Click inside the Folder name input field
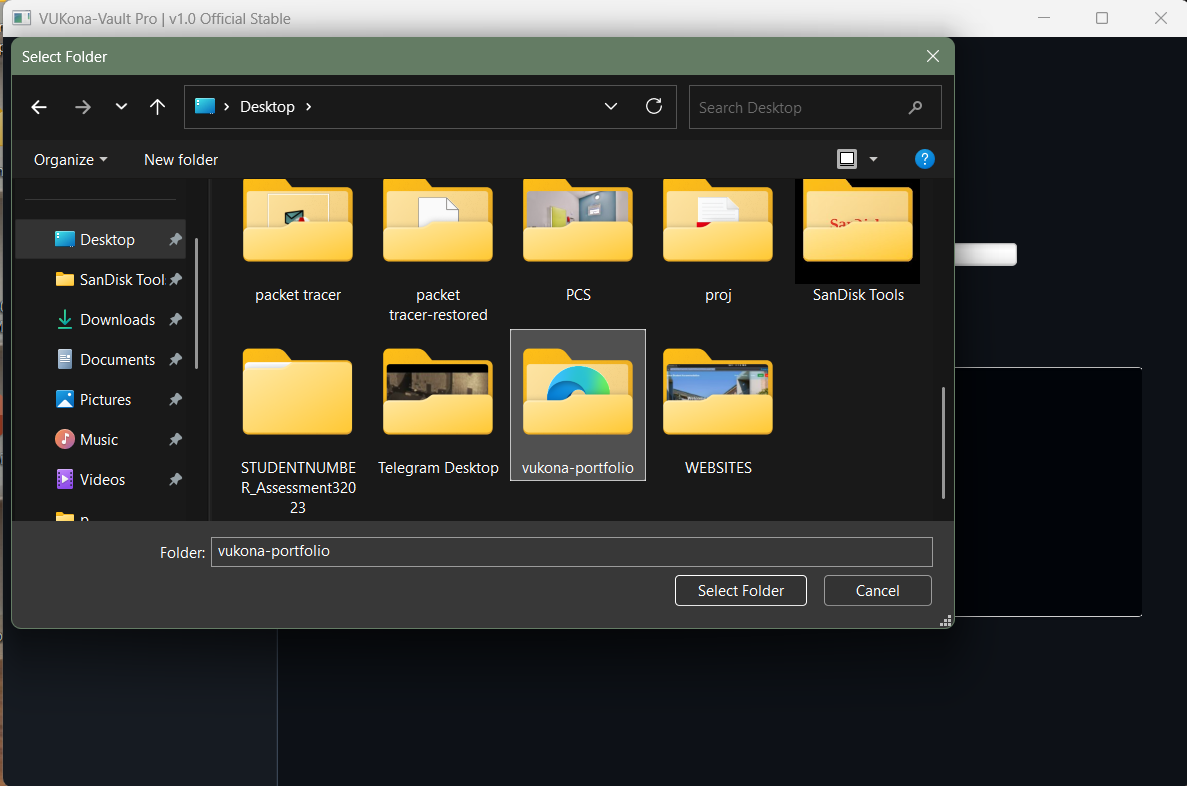1187x786 pixels. [570, 551]
